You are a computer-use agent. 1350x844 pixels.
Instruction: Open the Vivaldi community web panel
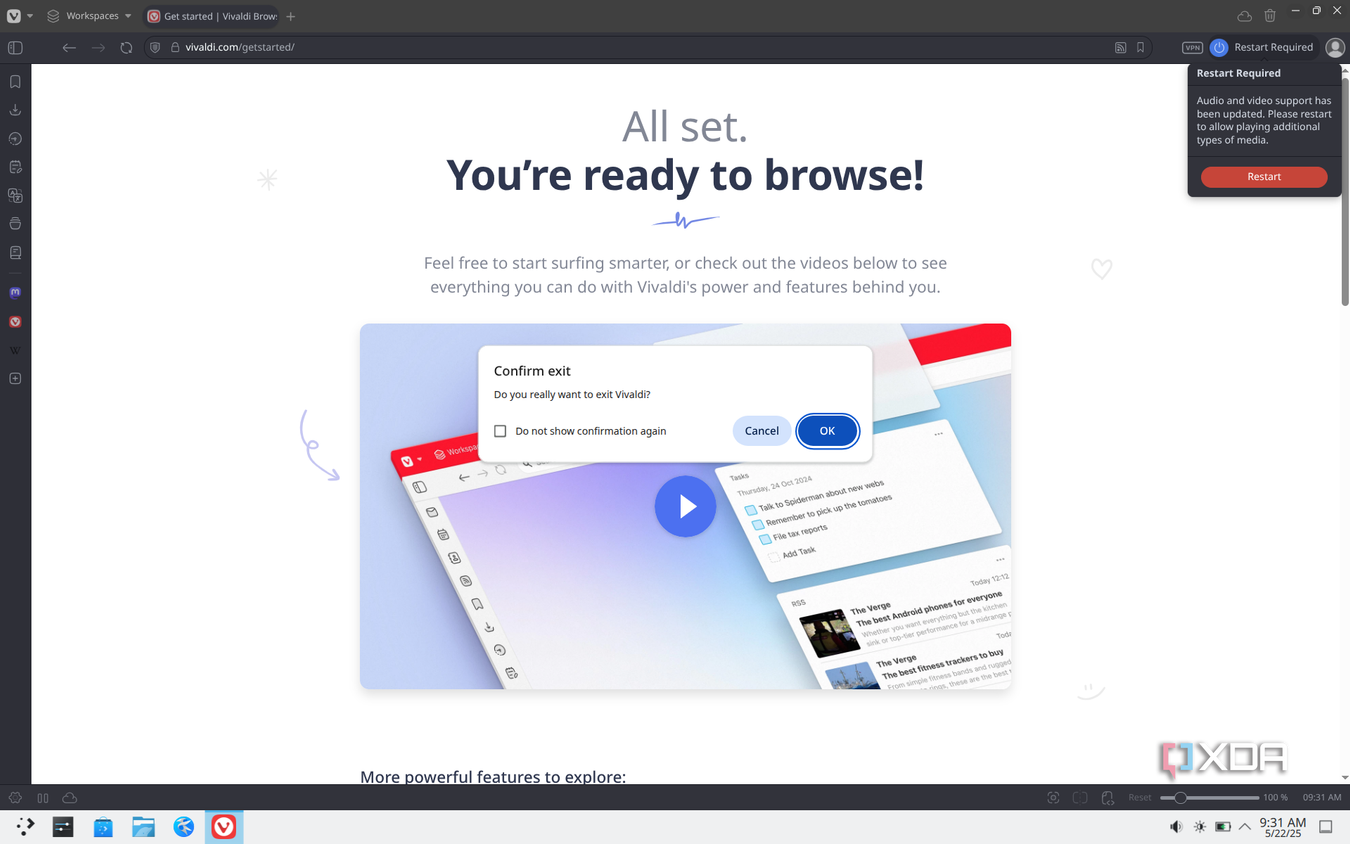coord(15,322)
